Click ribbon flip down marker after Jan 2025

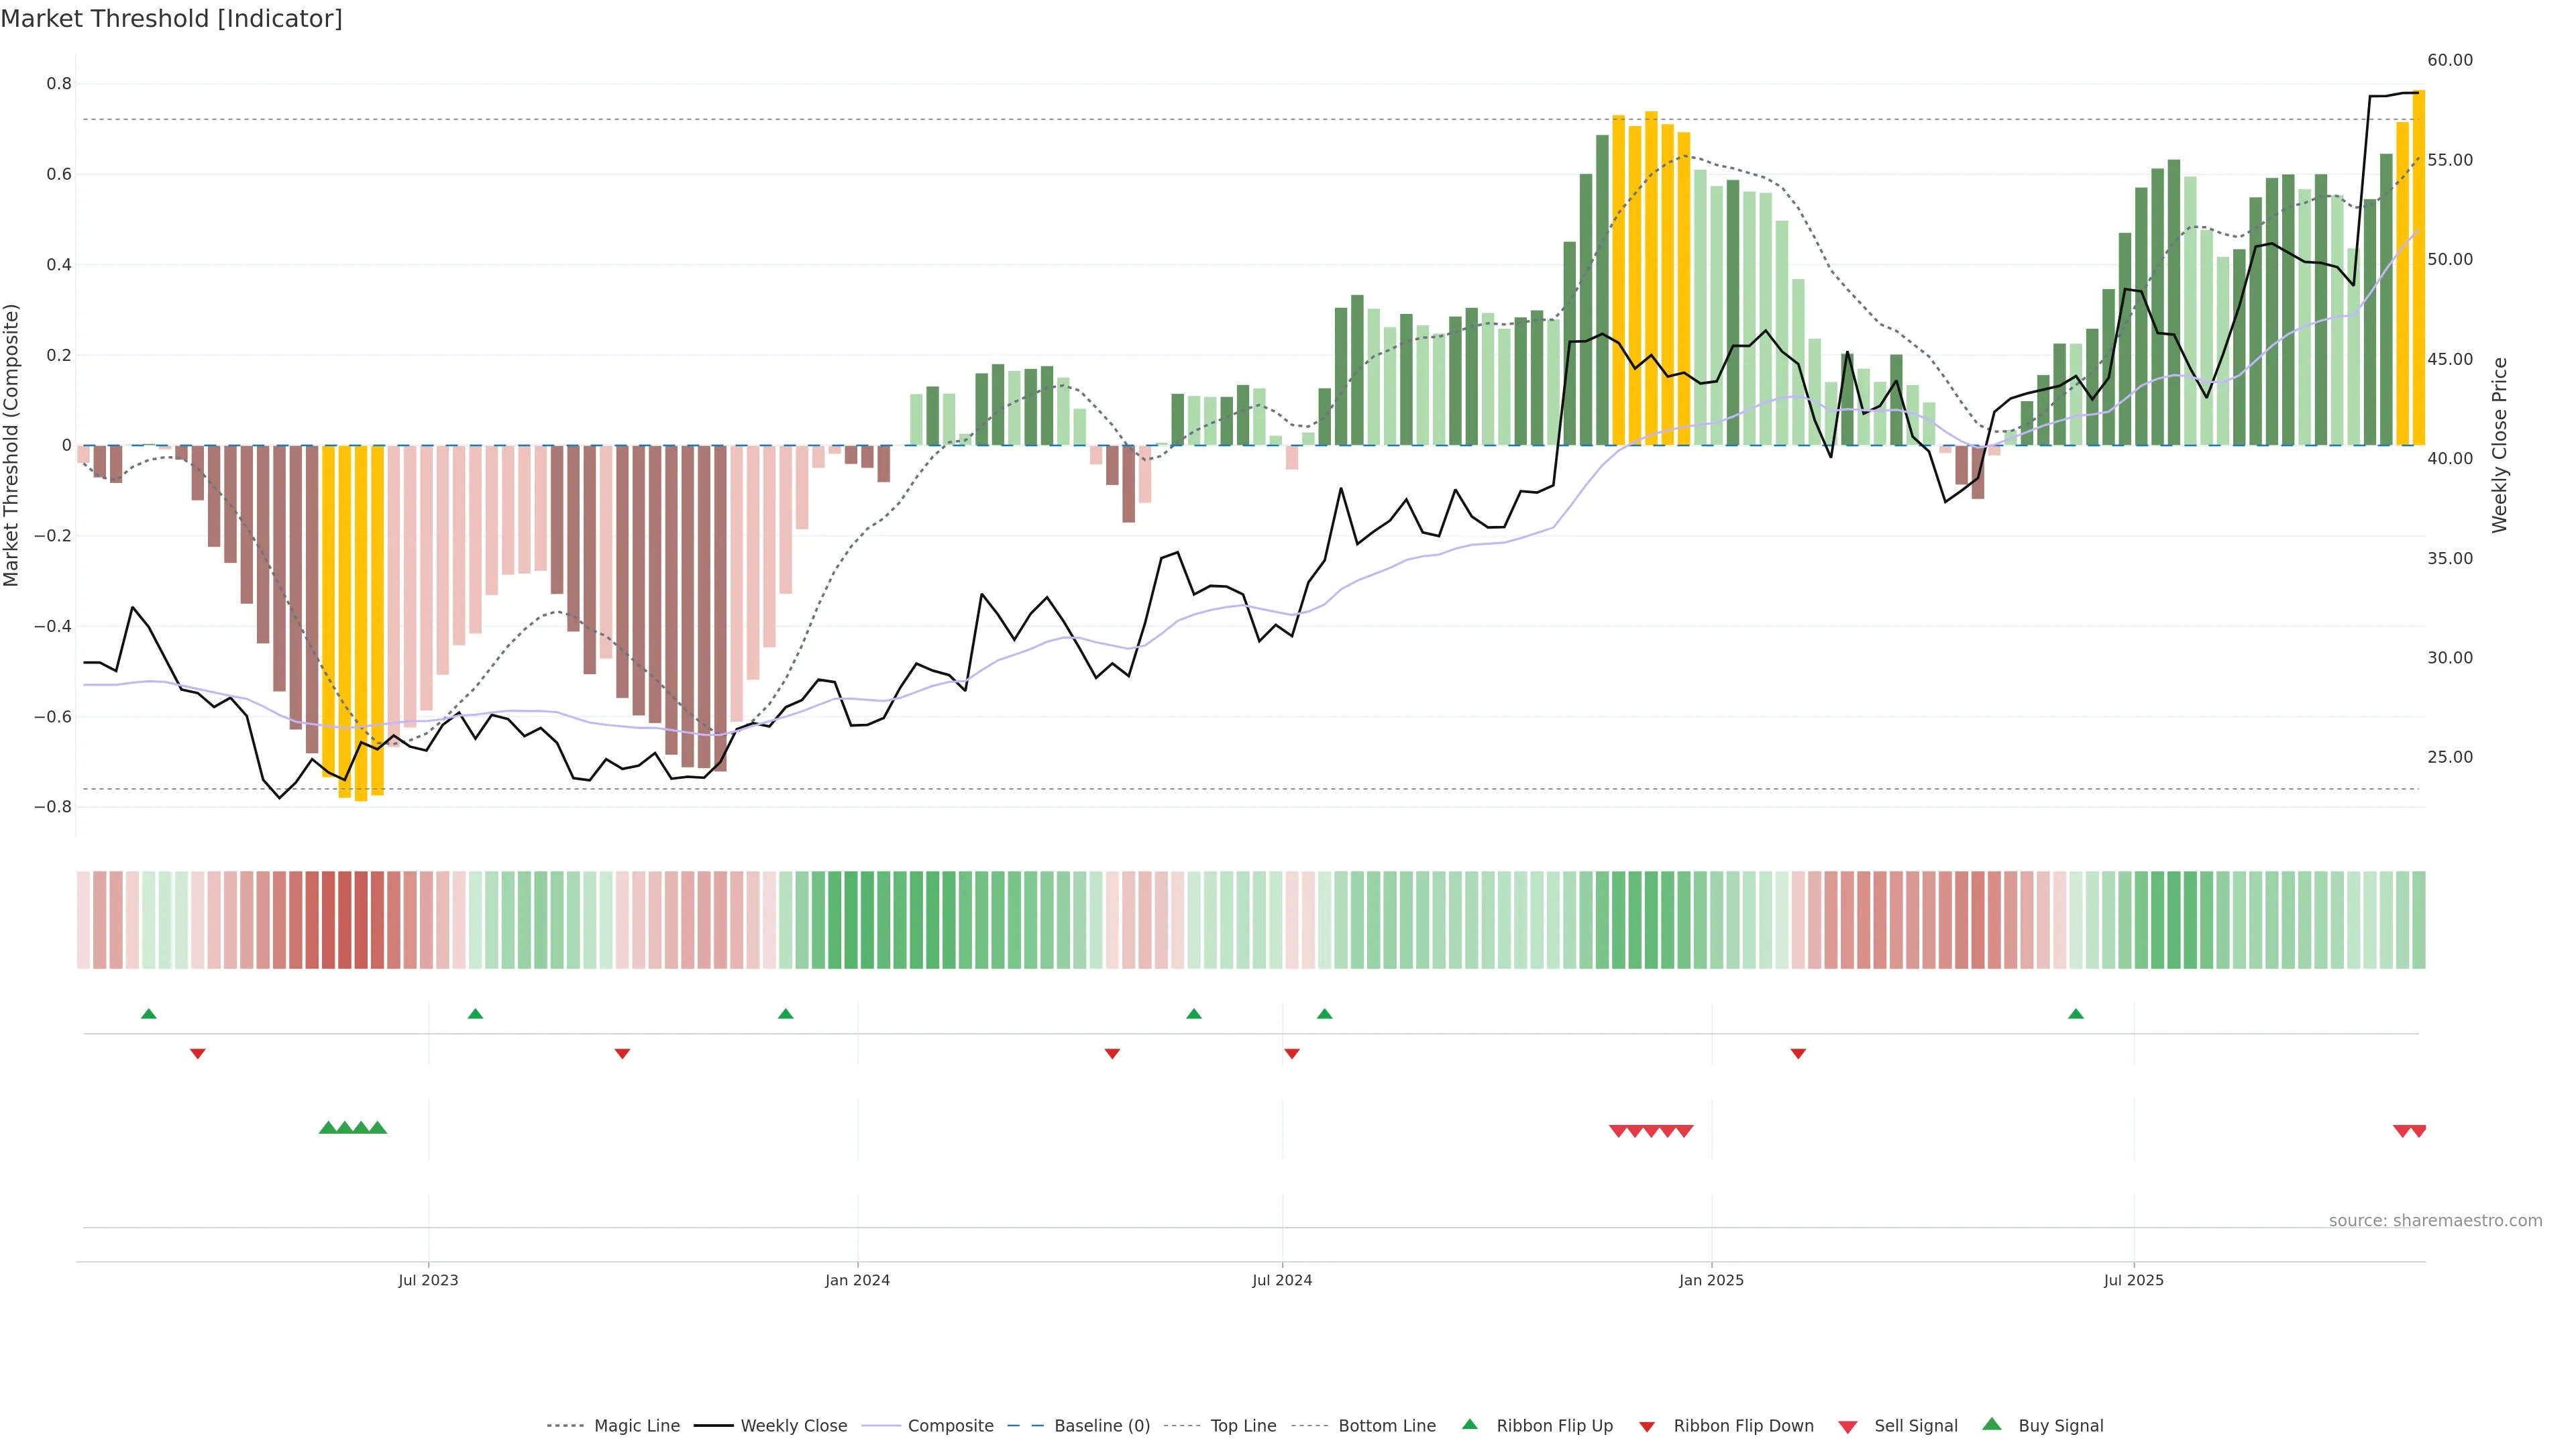point(1798,1053)
